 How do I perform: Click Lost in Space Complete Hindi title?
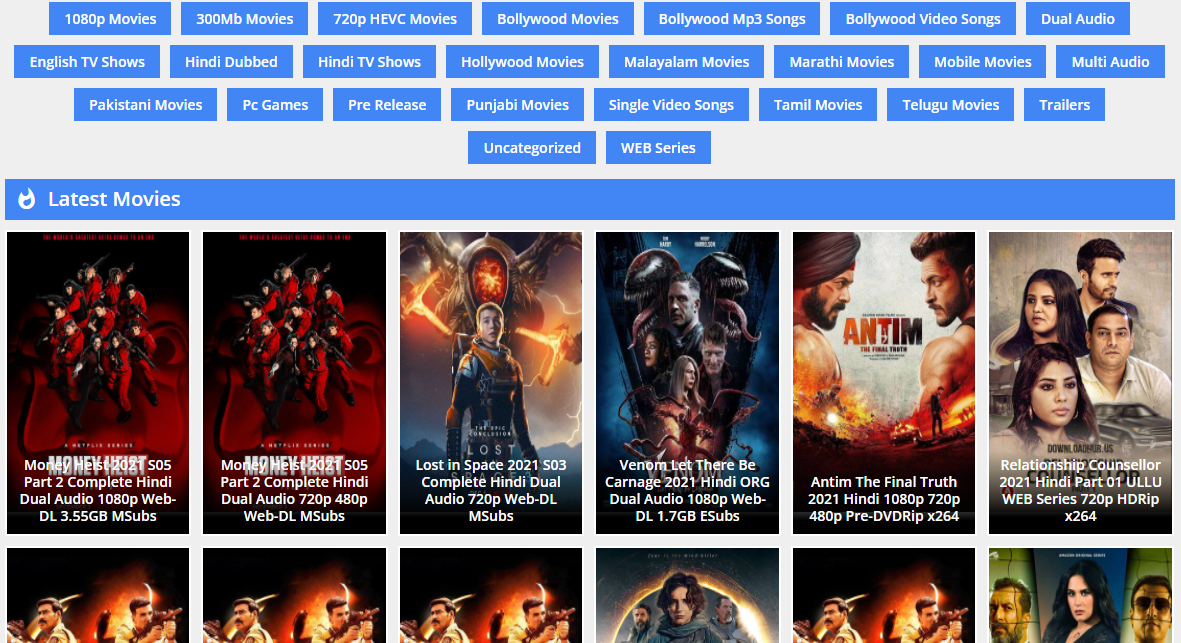click(491, 490)
